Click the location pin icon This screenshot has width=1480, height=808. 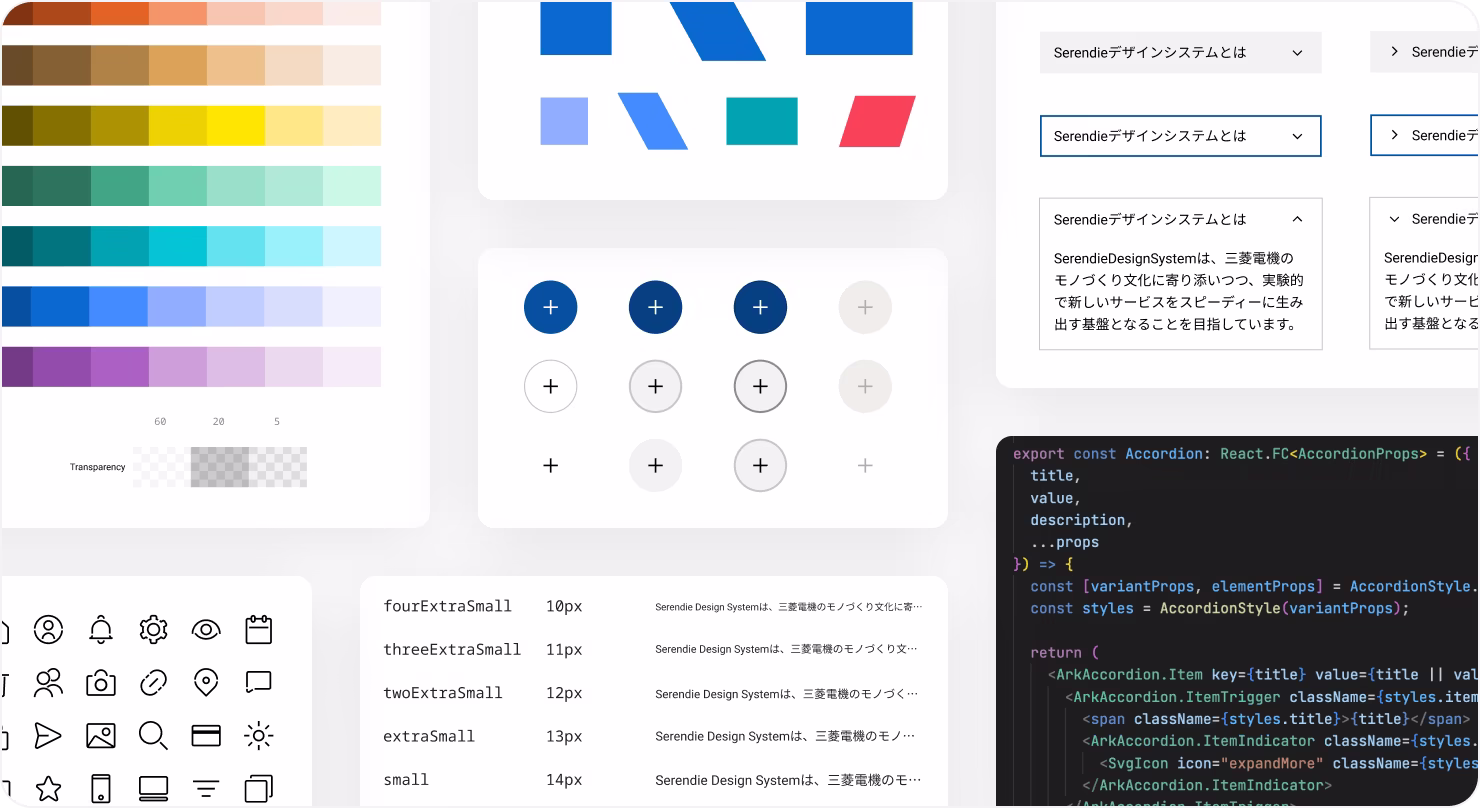206,683
